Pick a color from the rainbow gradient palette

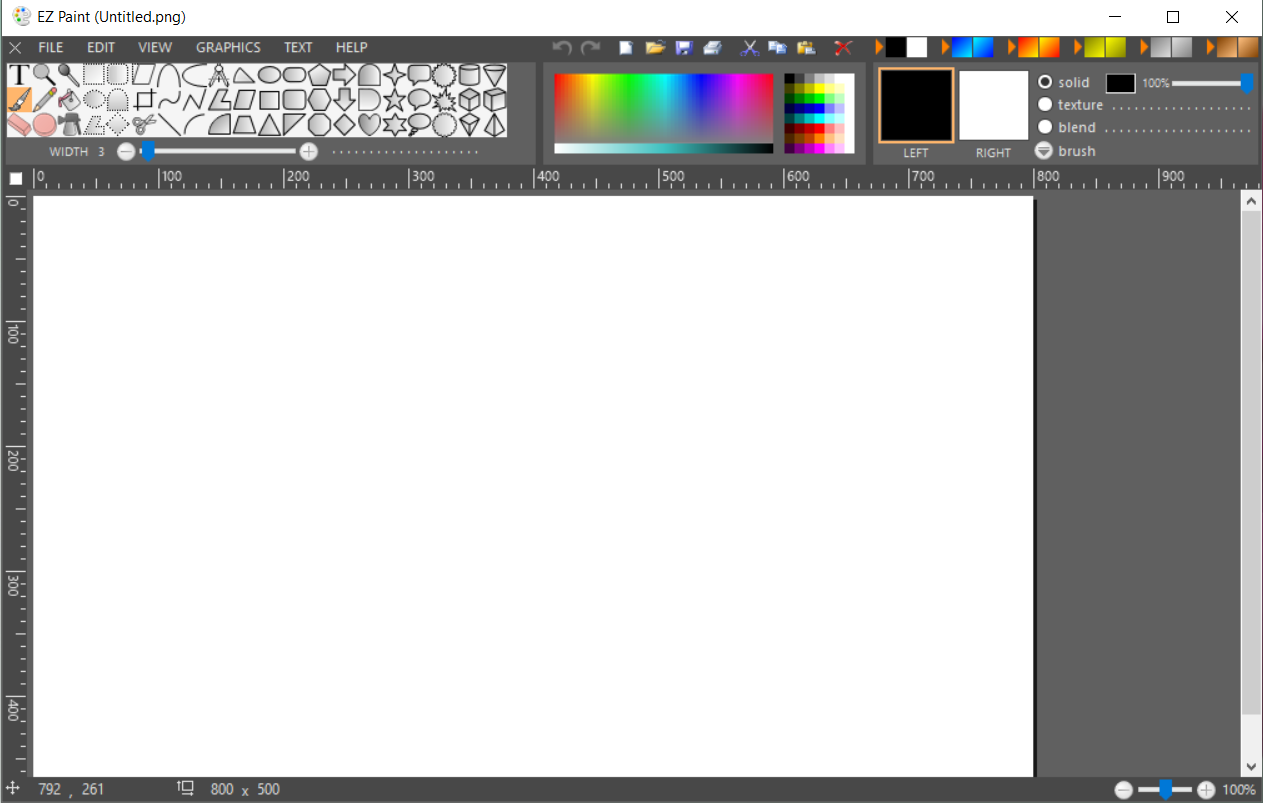(660, 110)
